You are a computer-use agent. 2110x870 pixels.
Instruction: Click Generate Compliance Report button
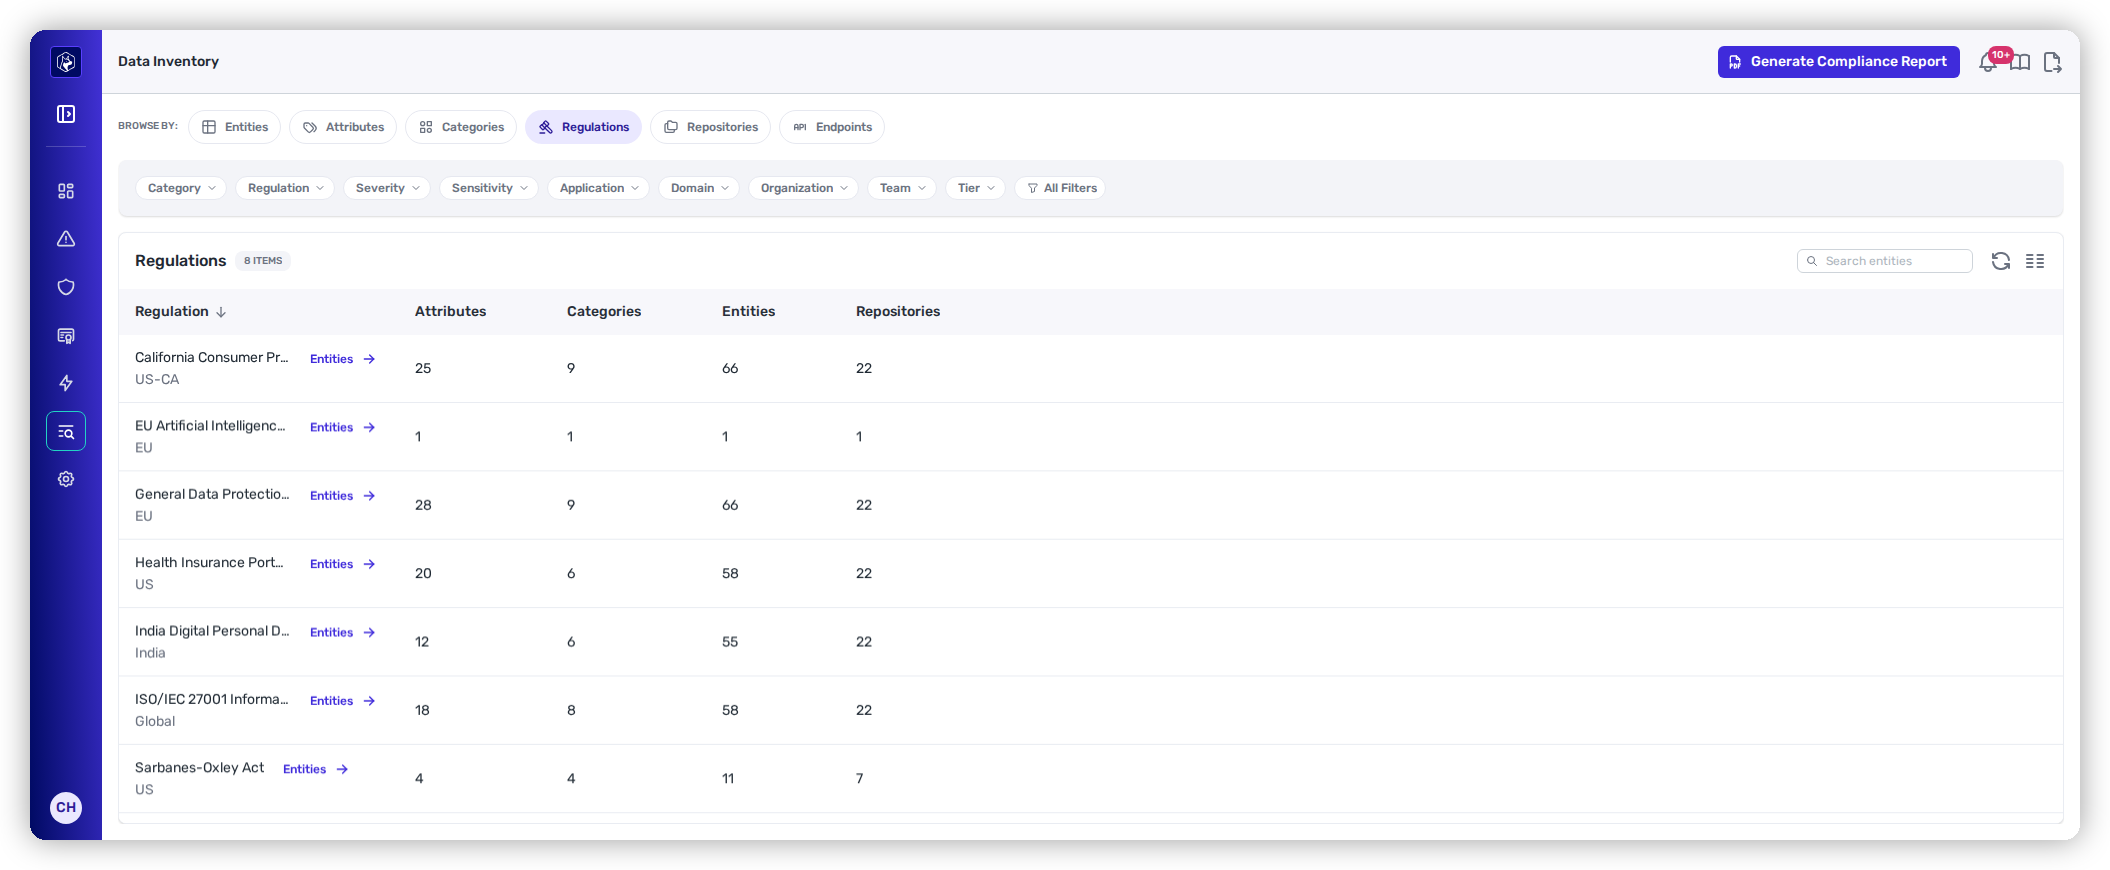1838,62
